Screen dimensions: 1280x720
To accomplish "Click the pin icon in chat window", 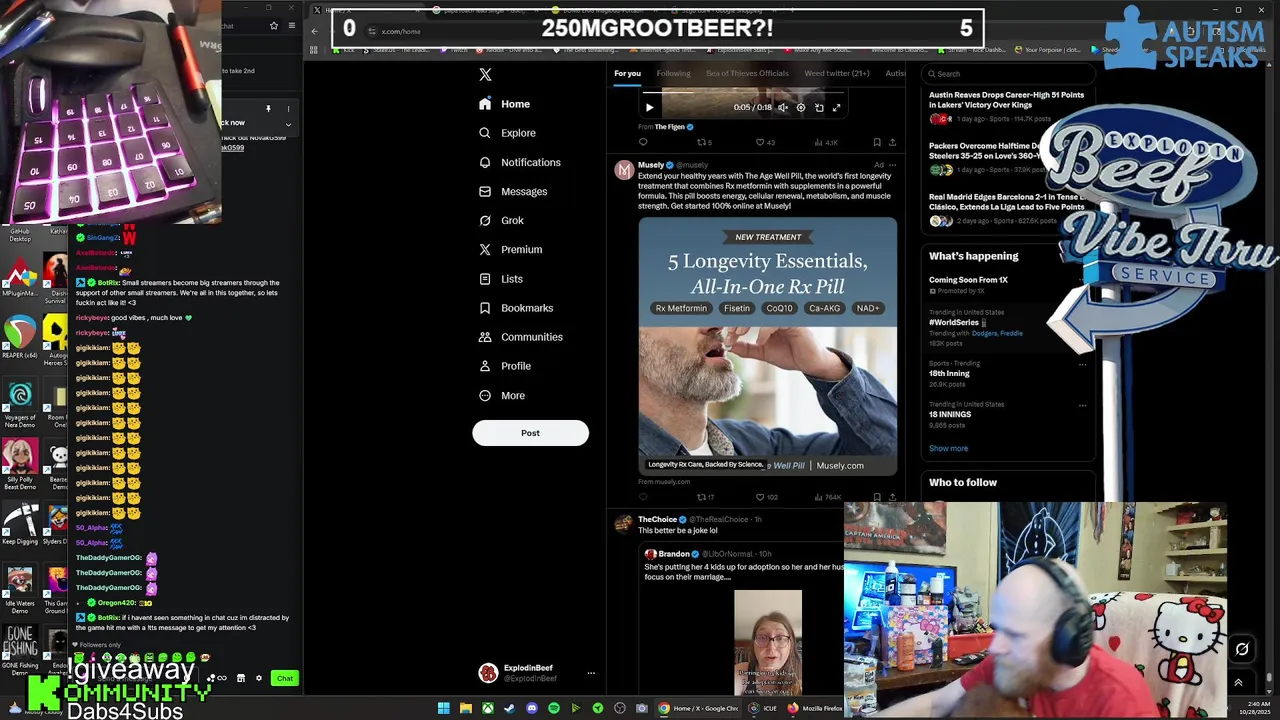I will pos(268,109).
